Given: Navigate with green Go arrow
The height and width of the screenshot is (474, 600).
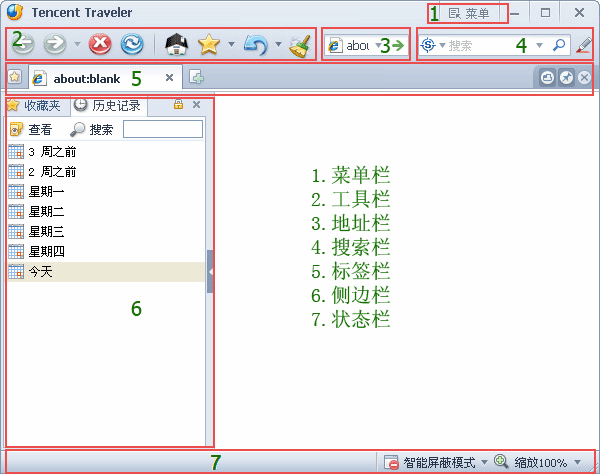Looking at the screenshot, I should pos(398,46).
